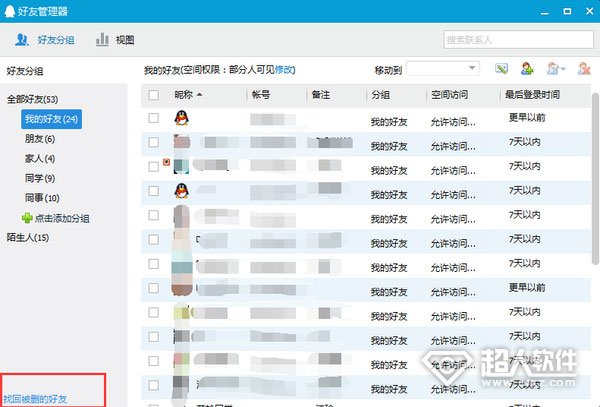Open 找回被删的好友 link
Image resolution: width=600 pixels, height=407 pixels.
[x=35, y=399]
